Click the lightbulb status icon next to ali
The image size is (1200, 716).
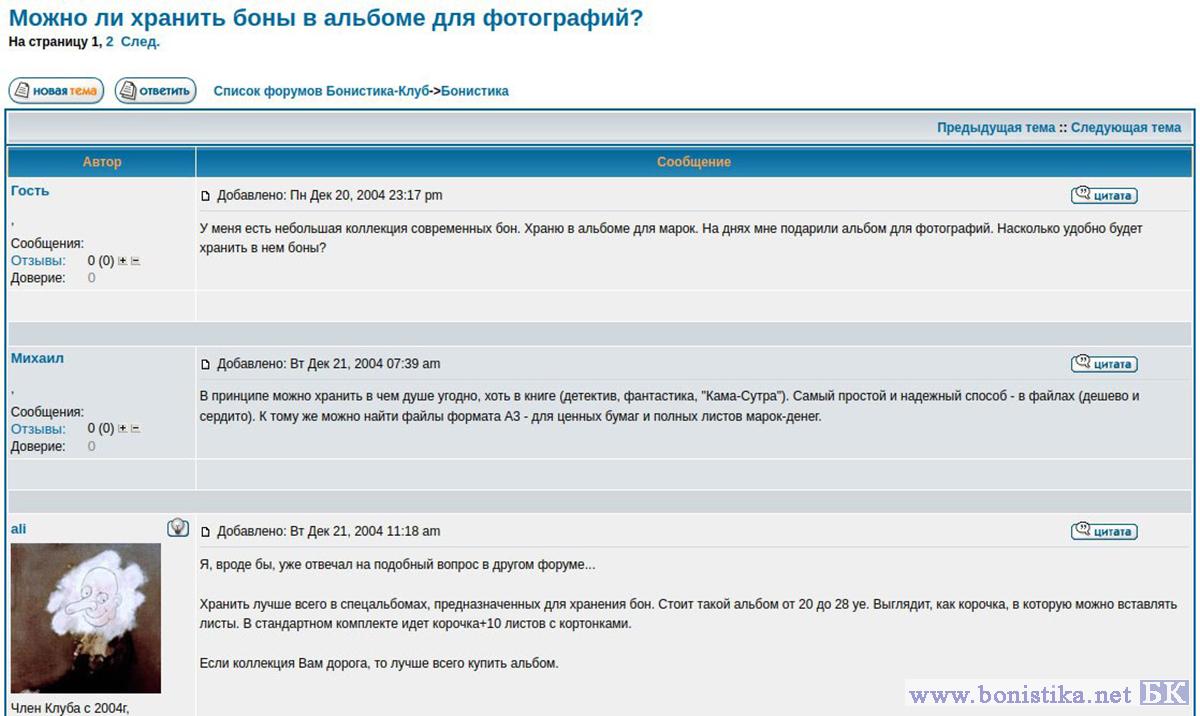tap(178, 527)
